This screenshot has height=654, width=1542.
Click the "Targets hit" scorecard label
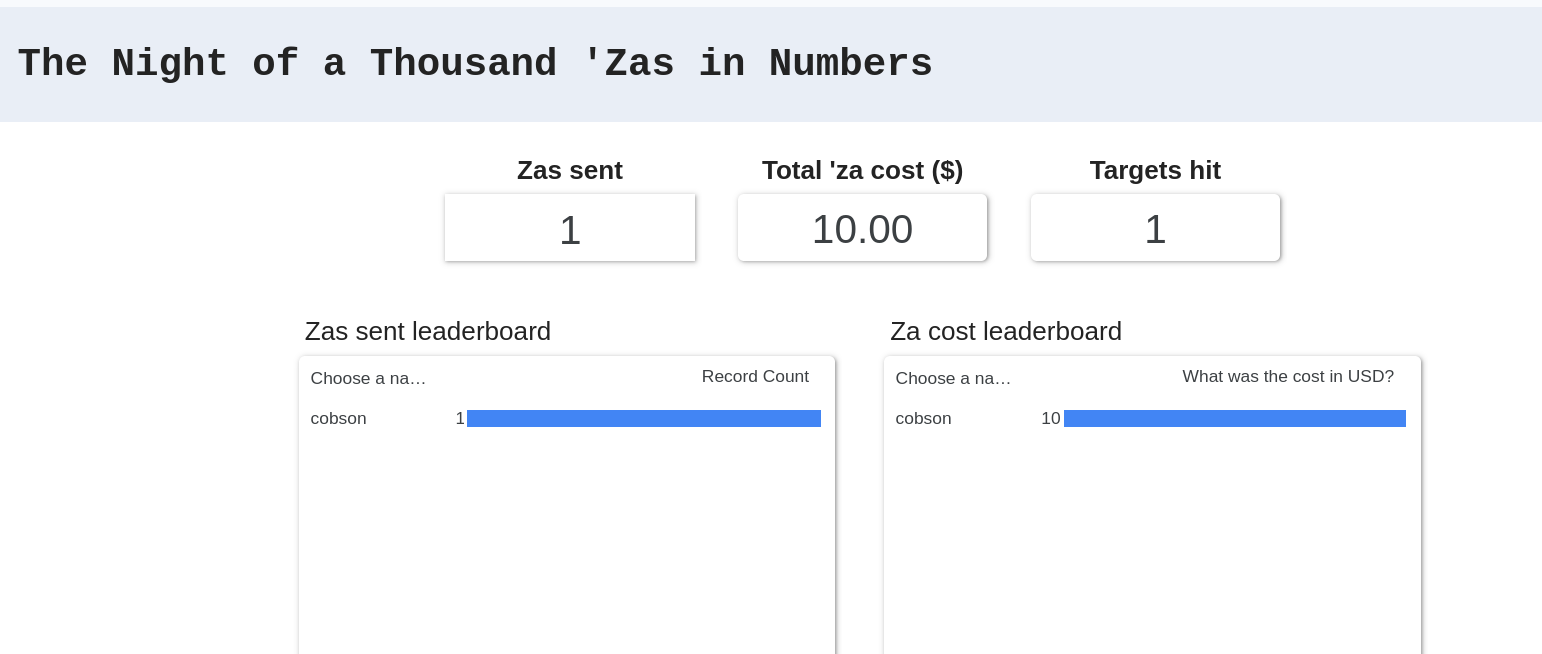[1155, 170]
